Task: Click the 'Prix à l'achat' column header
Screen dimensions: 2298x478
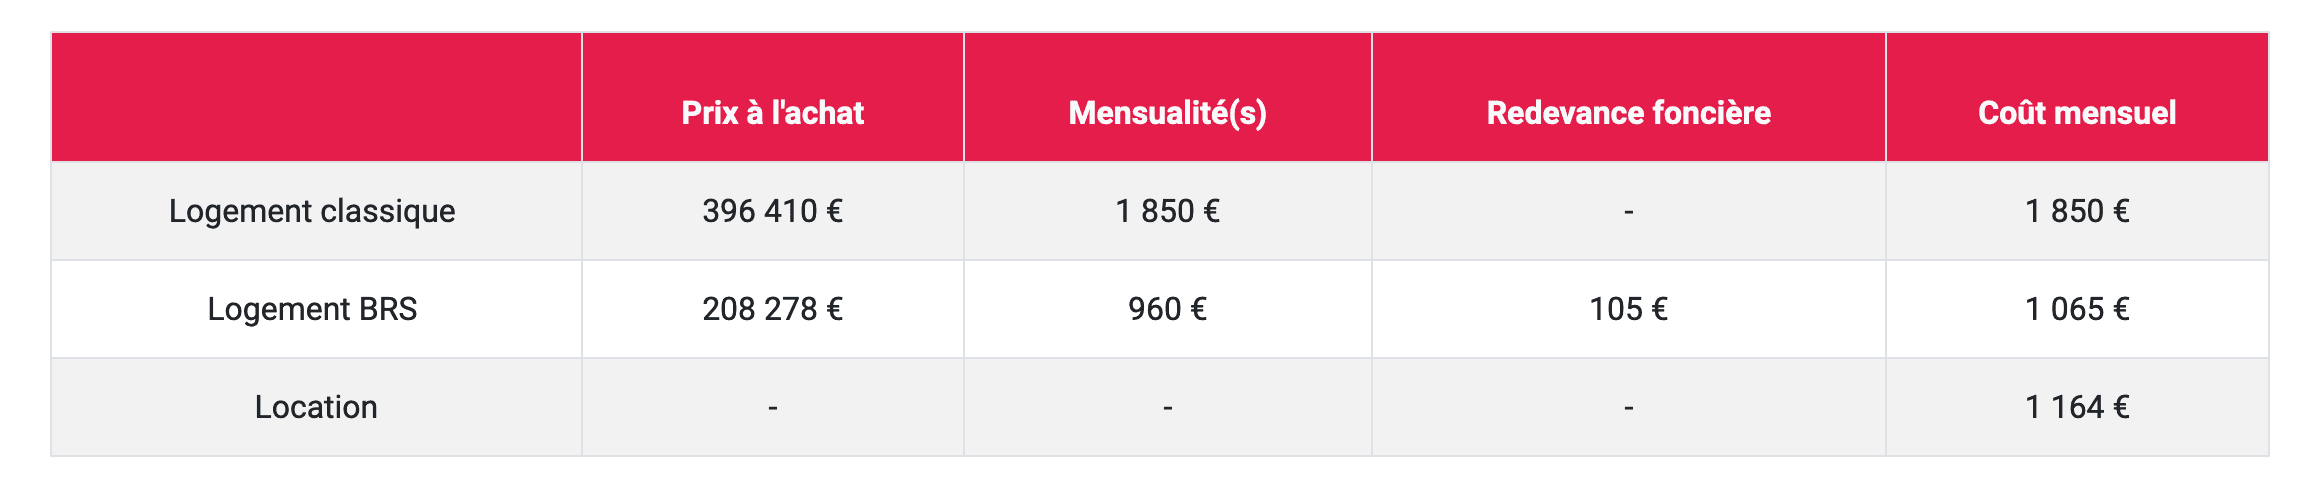Action: (x=772, y=112)
